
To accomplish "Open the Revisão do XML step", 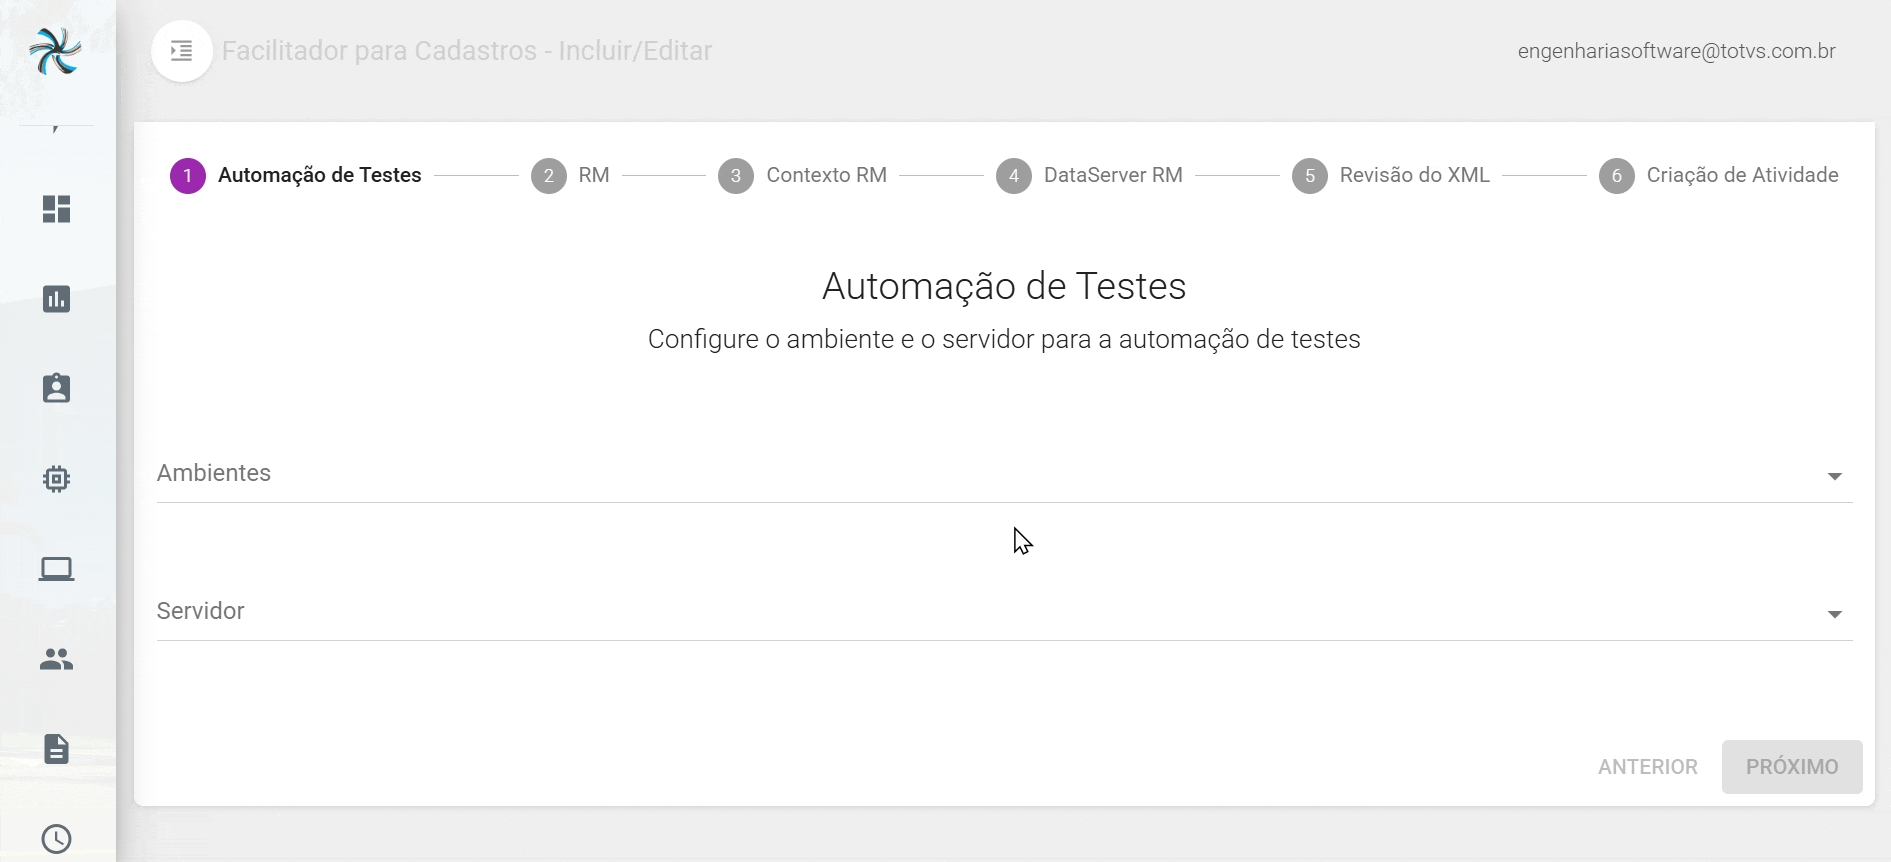I will [x=1391, y=176].
